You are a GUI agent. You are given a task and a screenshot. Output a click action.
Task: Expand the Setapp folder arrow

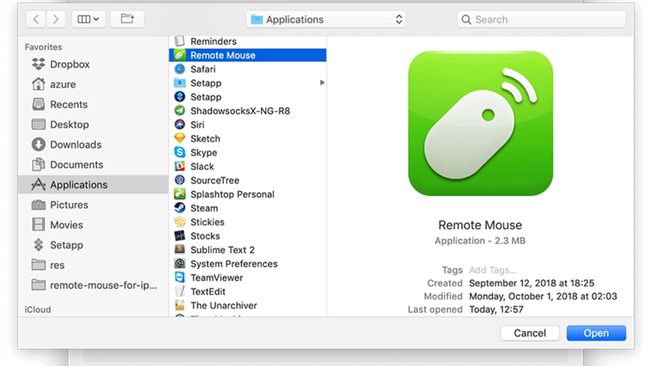tap(322, 83)
